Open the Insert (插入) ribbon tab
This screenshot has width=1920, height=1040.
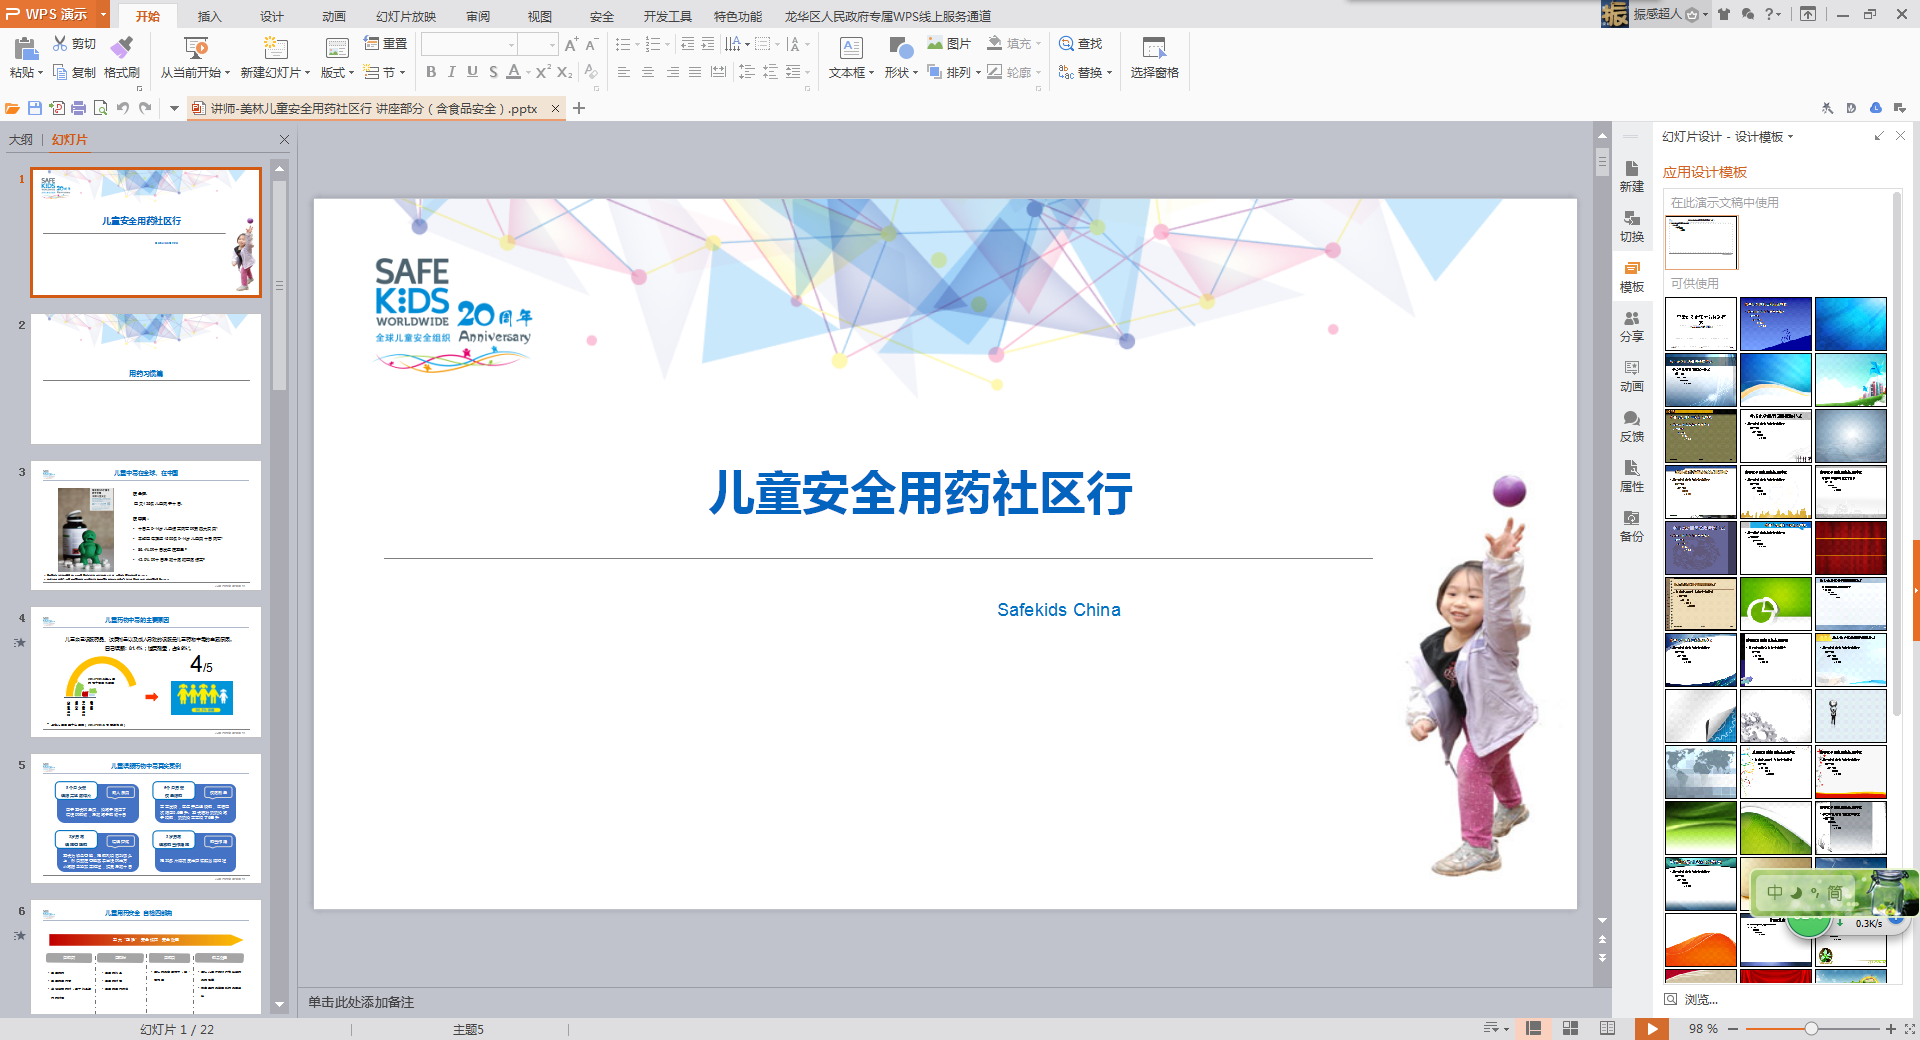209,16
